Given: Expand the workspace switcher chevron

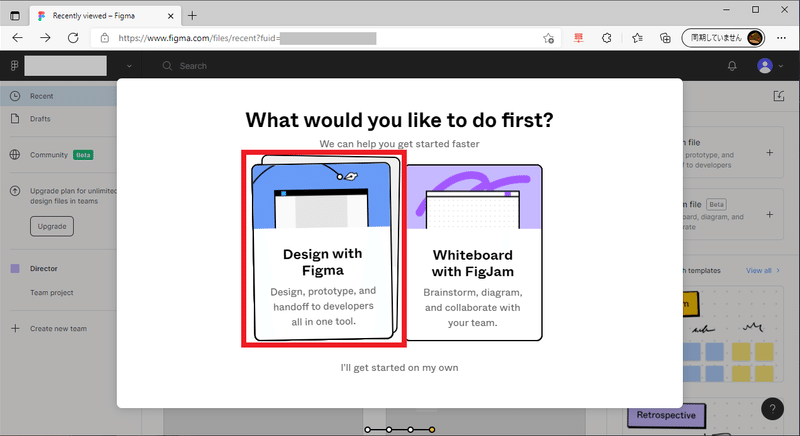Looking at the screenshot, I should 129,66.
